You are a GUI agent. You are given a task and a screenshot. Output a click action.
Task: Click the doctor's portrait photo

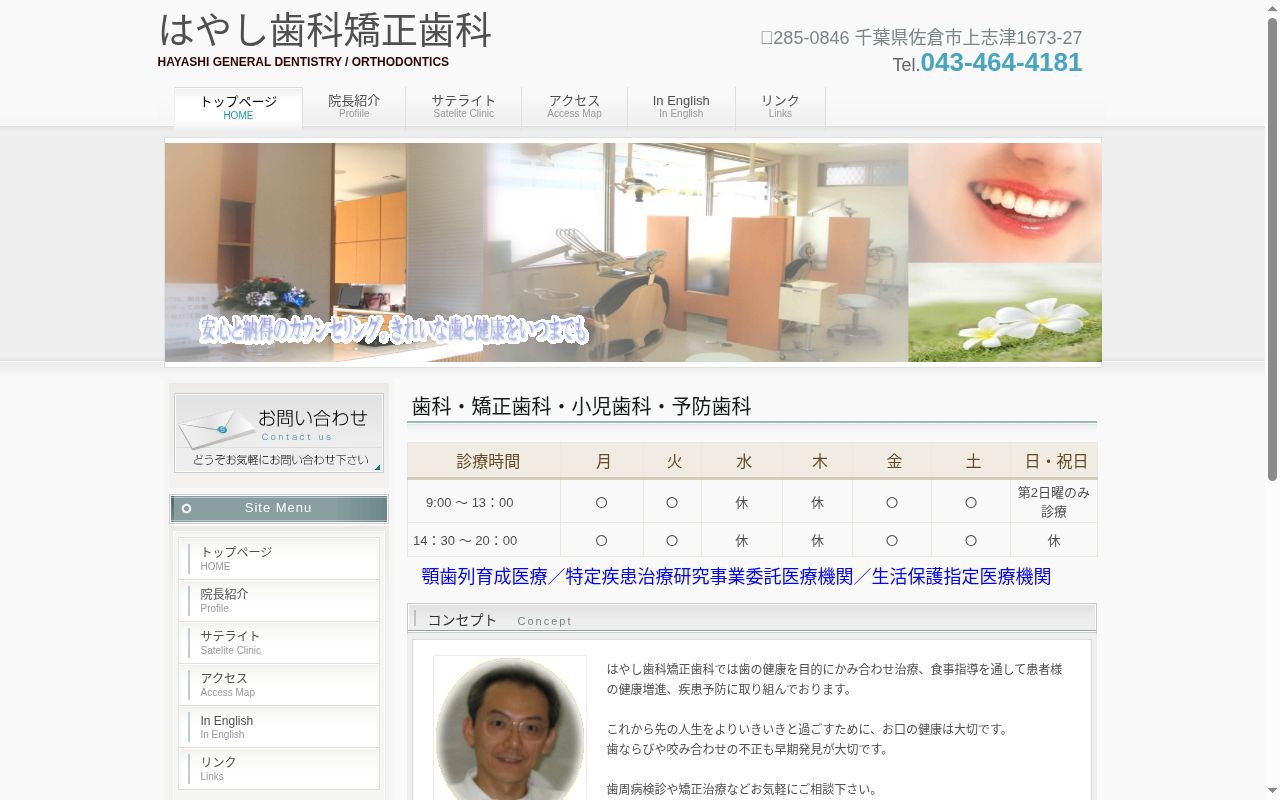[510, 728]
